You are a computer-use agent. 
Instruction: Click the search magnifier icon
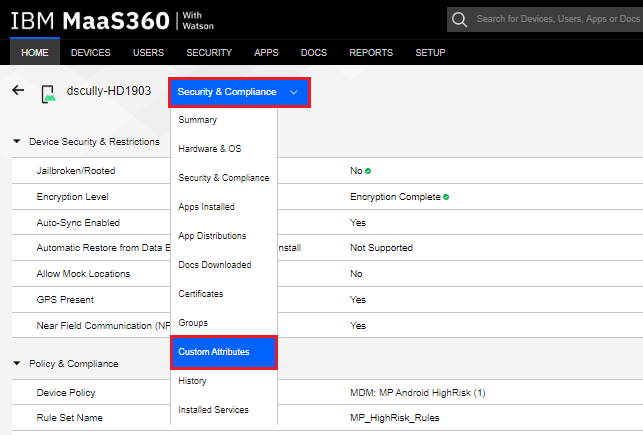[459, 19]
